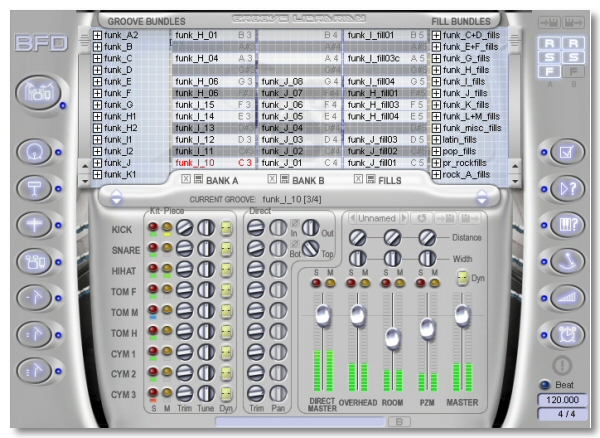Toggle the KICK Dyn switch
The image size is (600, 438).
226,228
